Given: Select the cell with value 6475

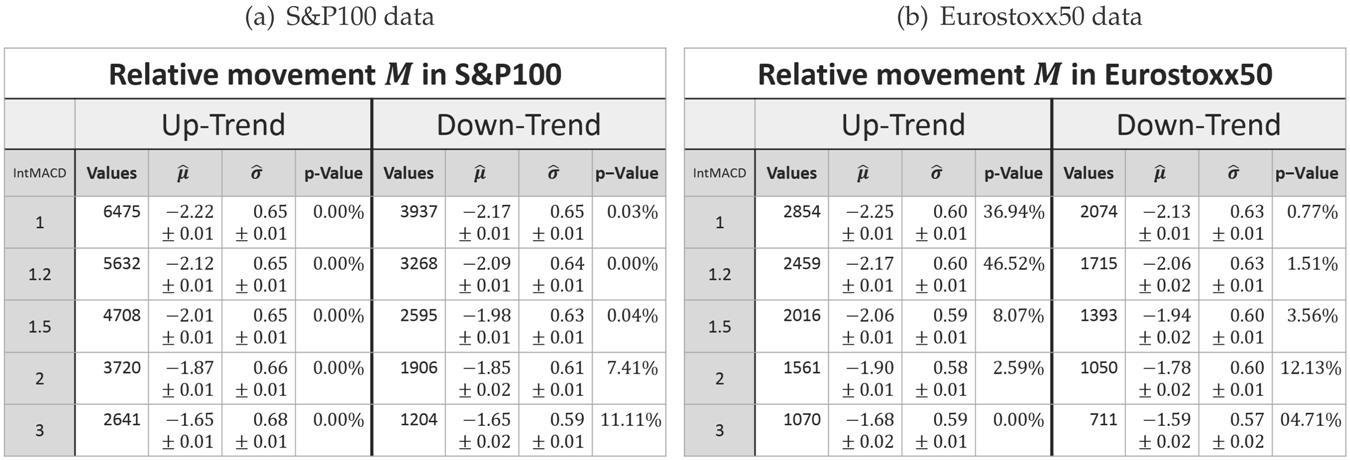Looking at the screenshot, I should click(111, 222).
